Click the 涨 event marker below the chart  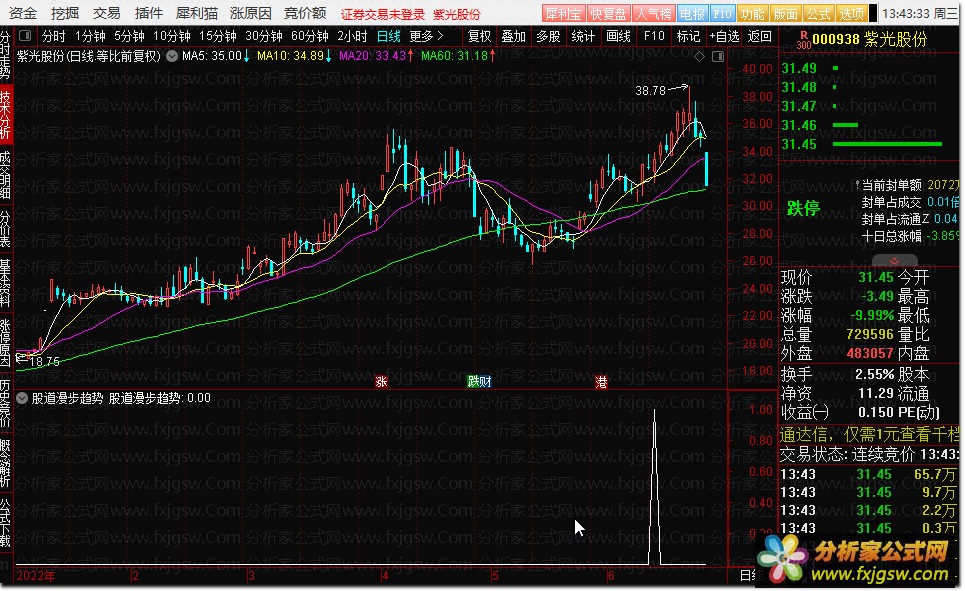pyautogui.click(x=382, y=382)
